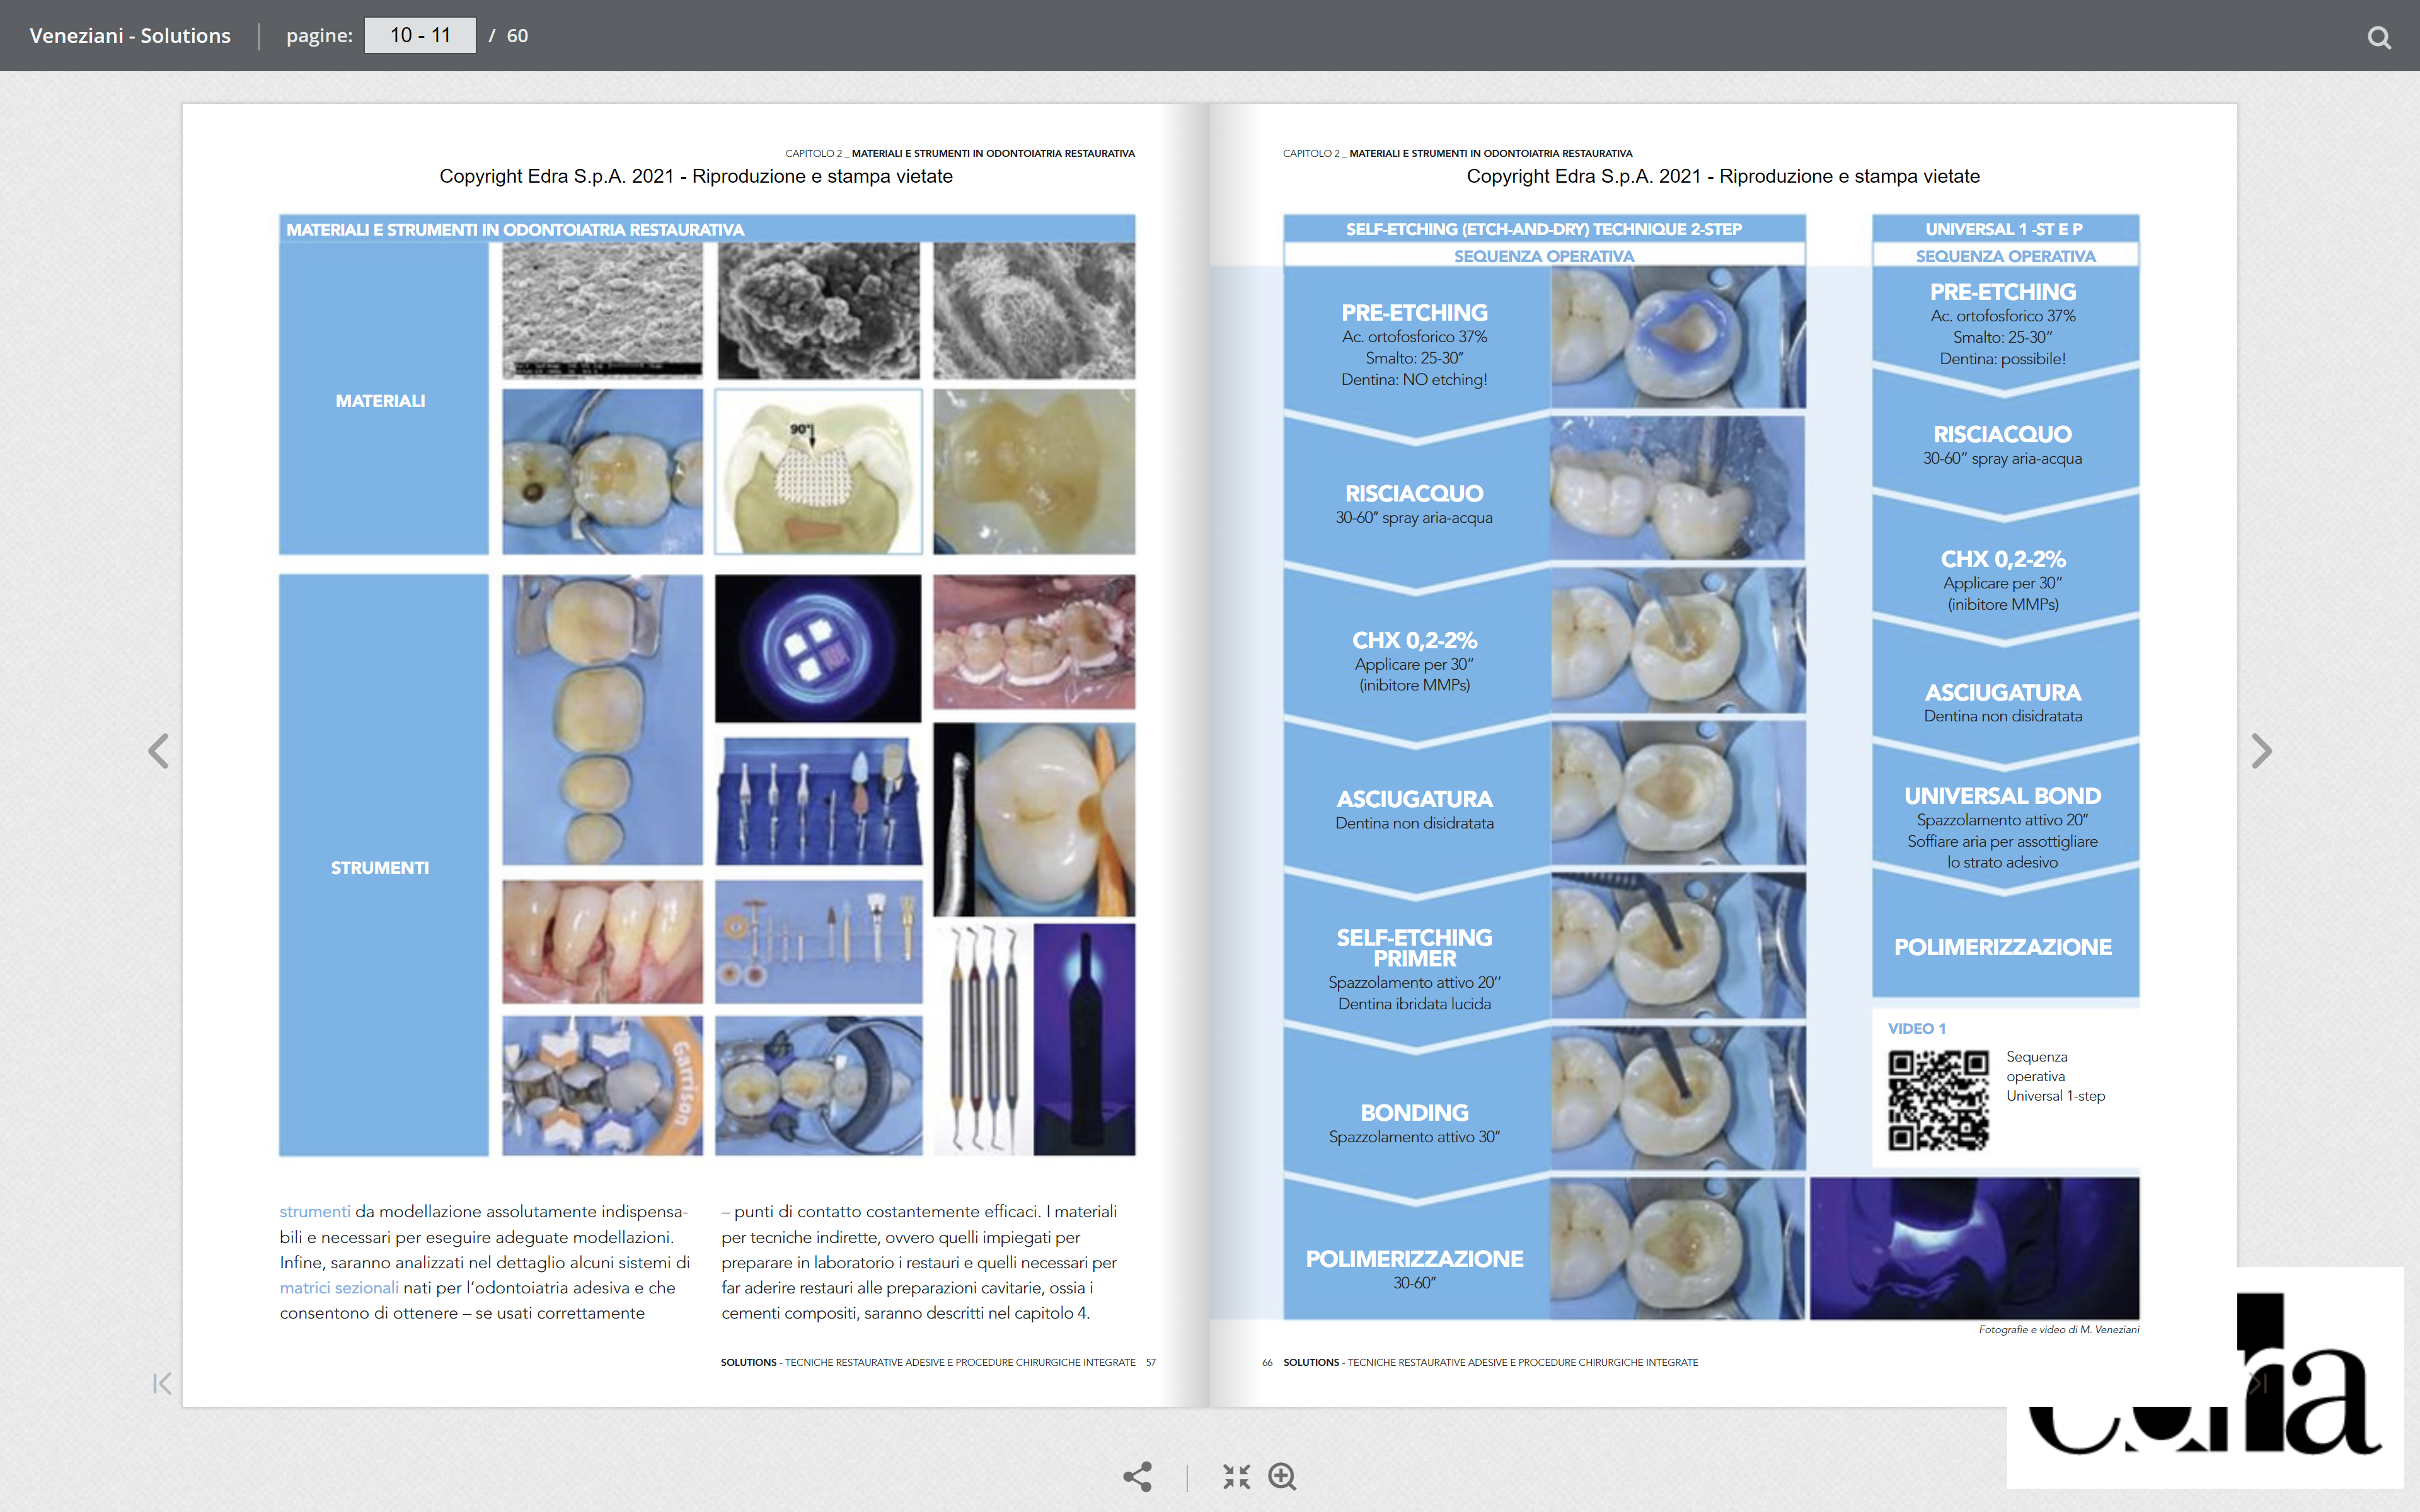Click the total page count '60'

click(517, 36)
